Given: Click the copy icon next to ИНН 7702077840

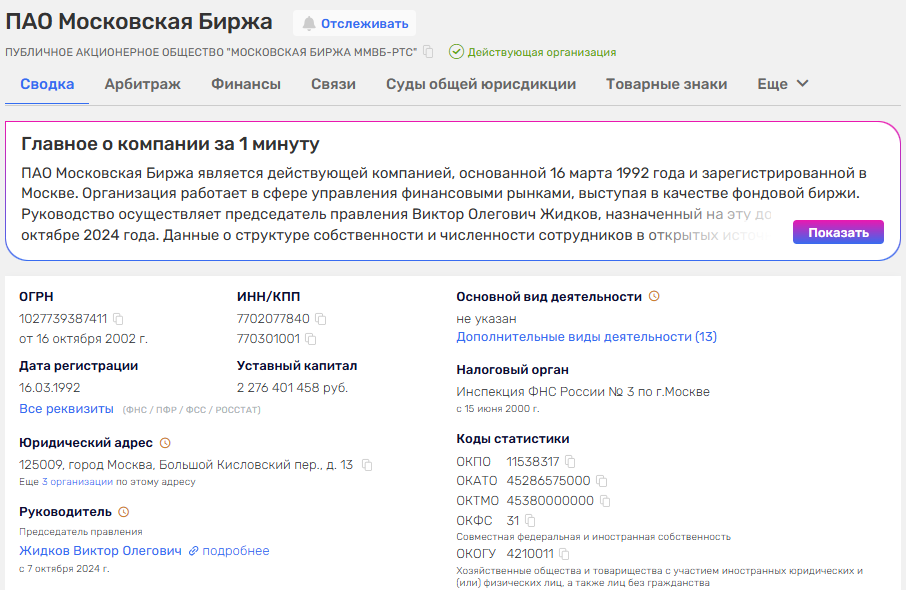Looking at the screenshot, I should (x=321, y=318).
